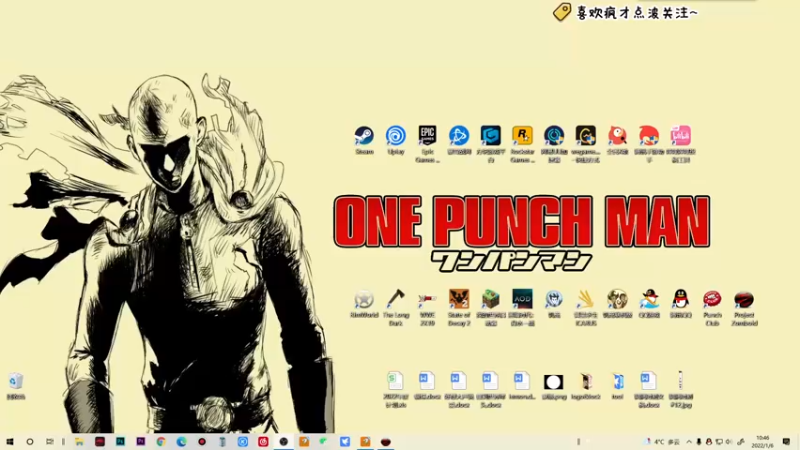This screenshot has width=800, height=450.
Task: Open File Explorer from the taskbar
Action: tap(80, 442)
